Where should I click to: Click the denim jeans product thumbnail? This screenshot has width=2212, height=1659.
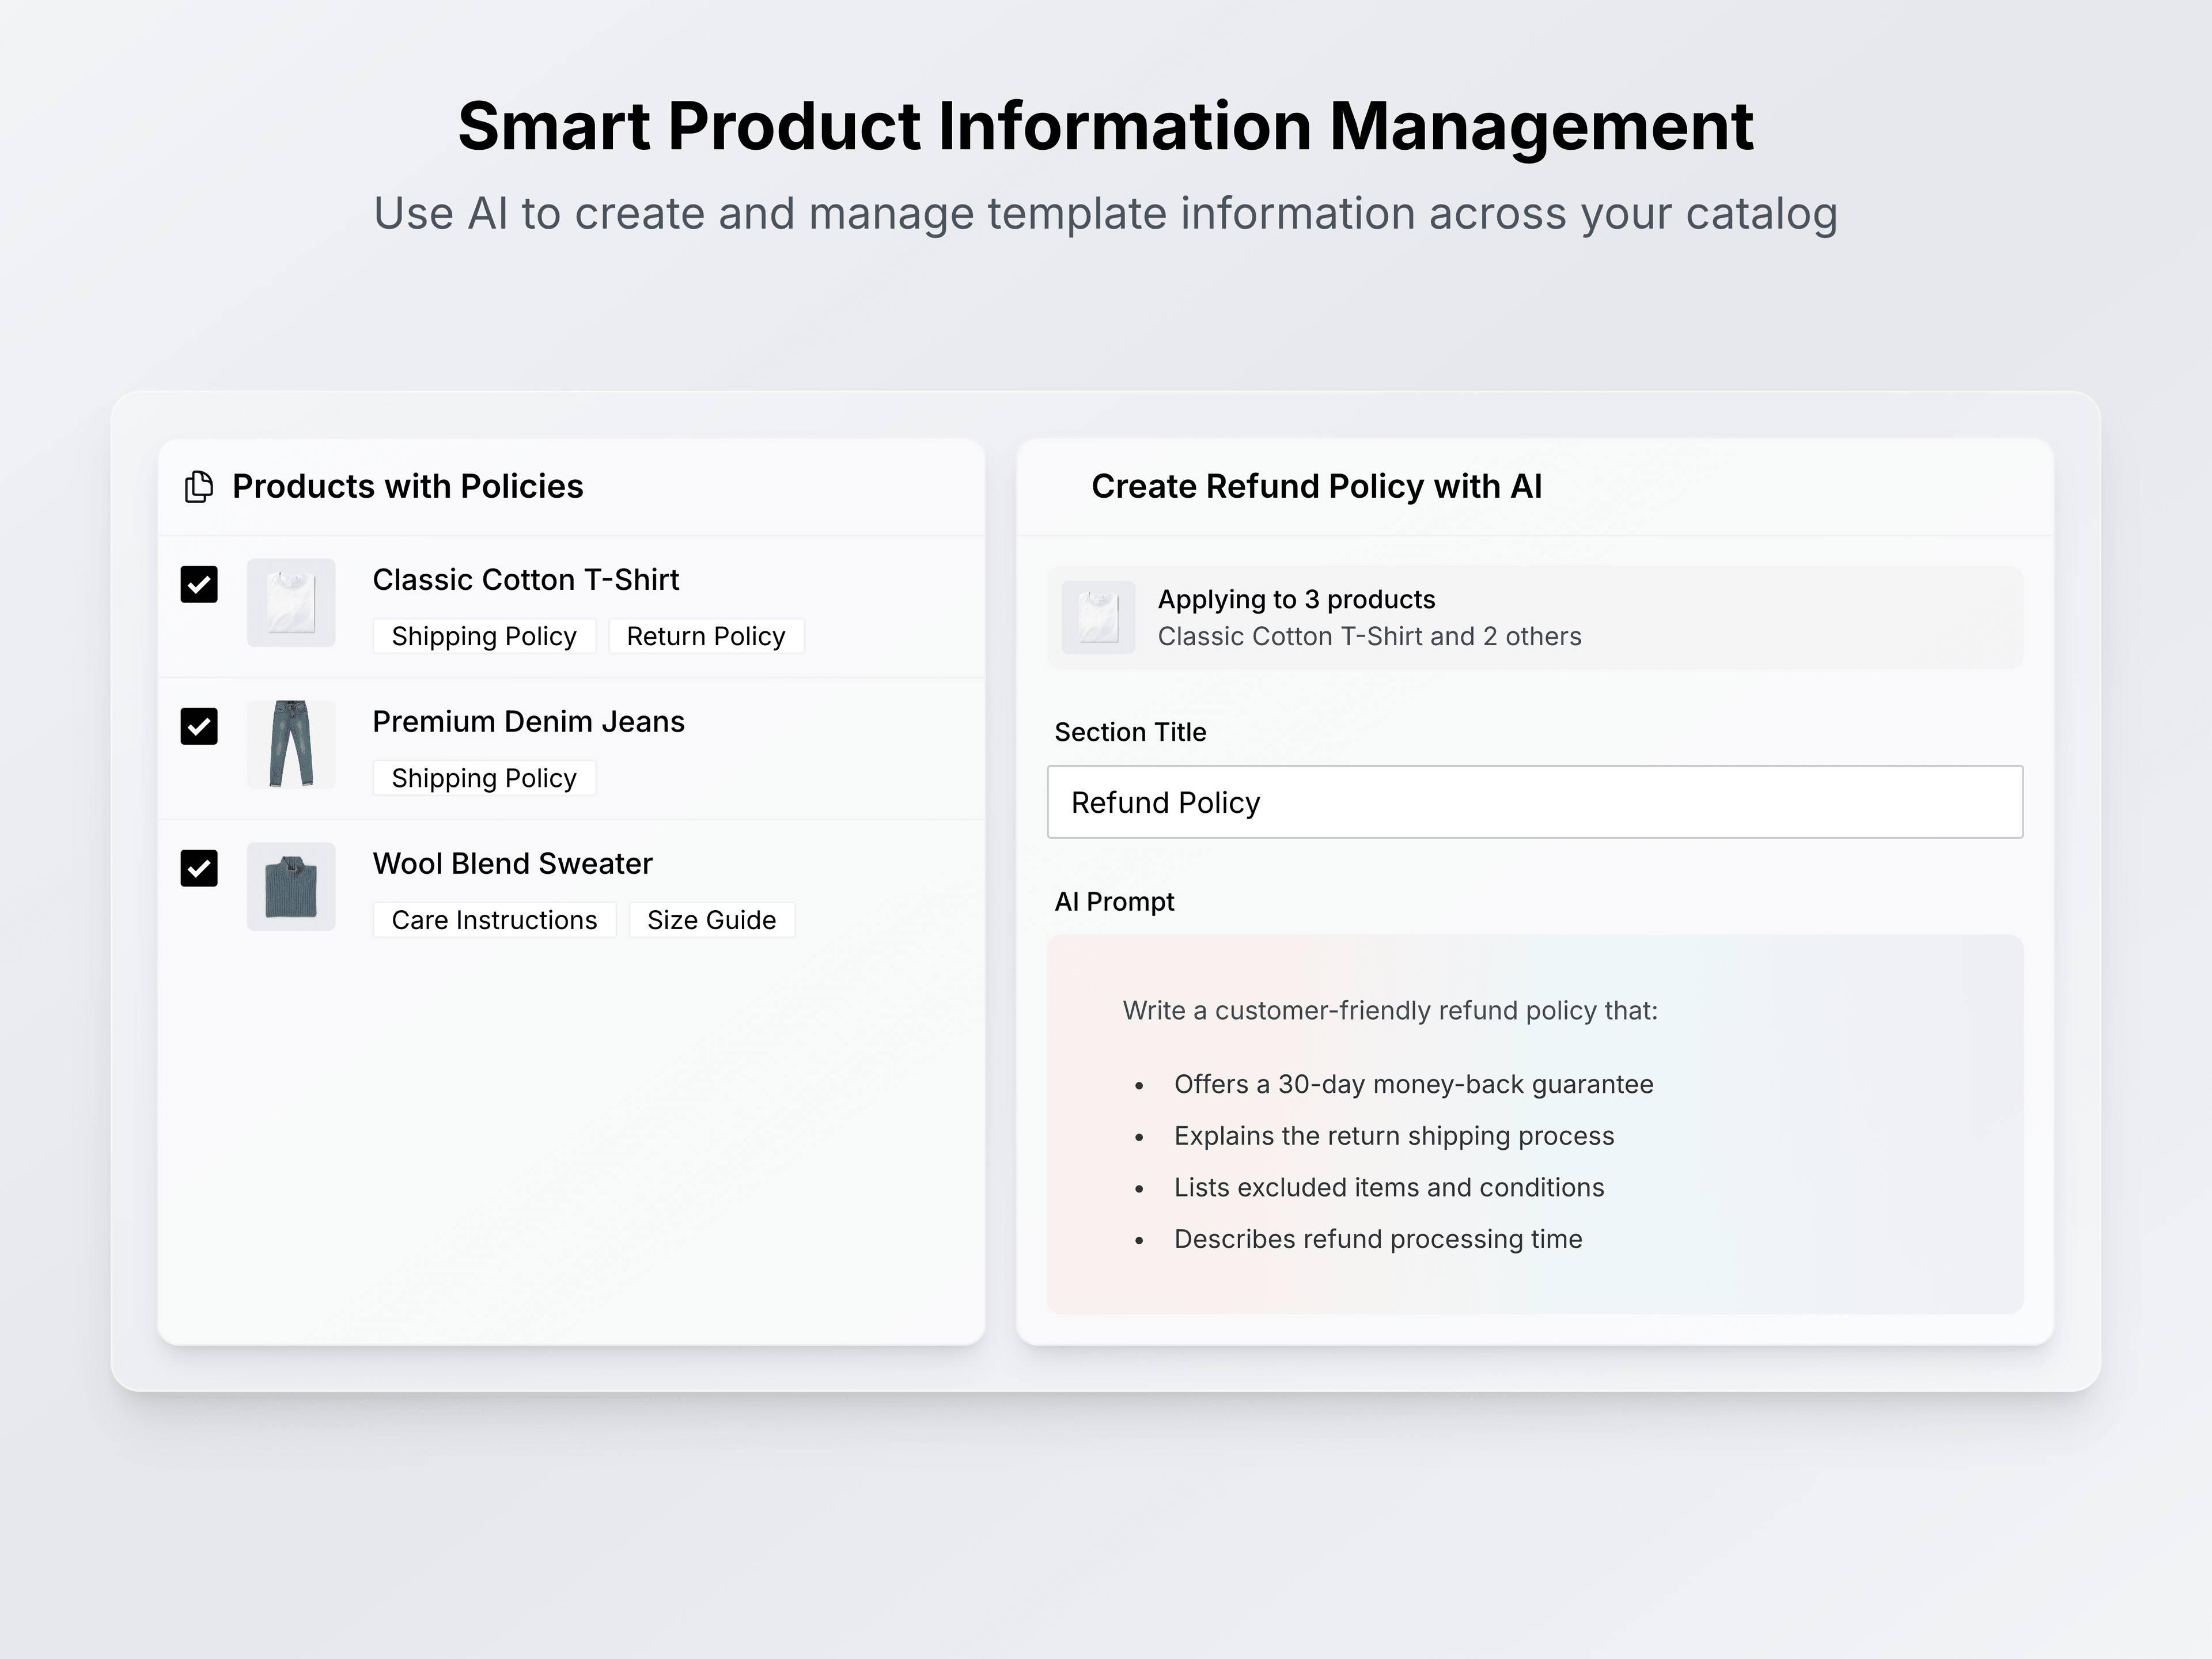(x=291, y=744)
